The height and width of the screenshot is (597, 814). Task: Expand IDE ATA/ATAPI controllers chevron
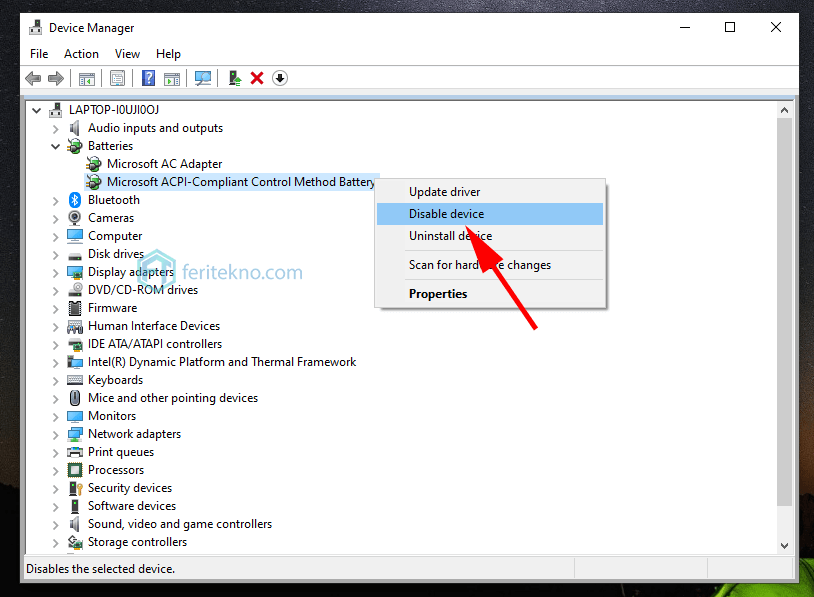tap(56, 344)
